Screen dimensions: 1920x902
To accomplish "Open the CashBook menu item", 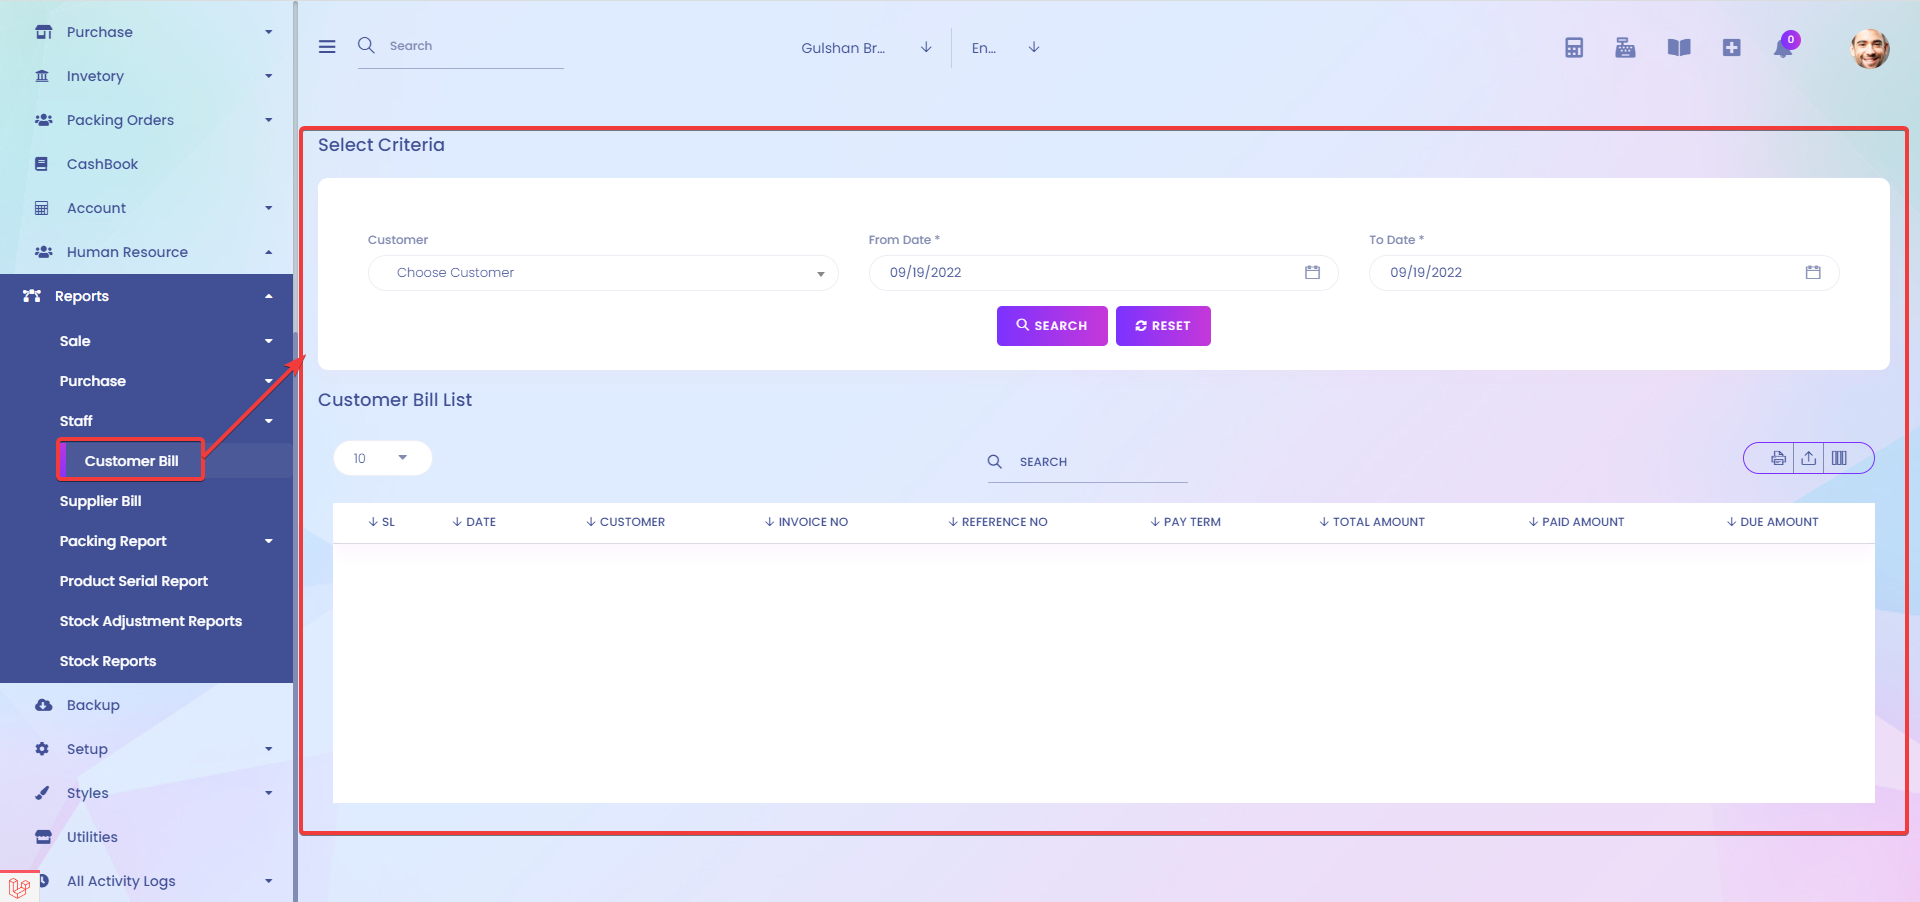I will [102, 164].
